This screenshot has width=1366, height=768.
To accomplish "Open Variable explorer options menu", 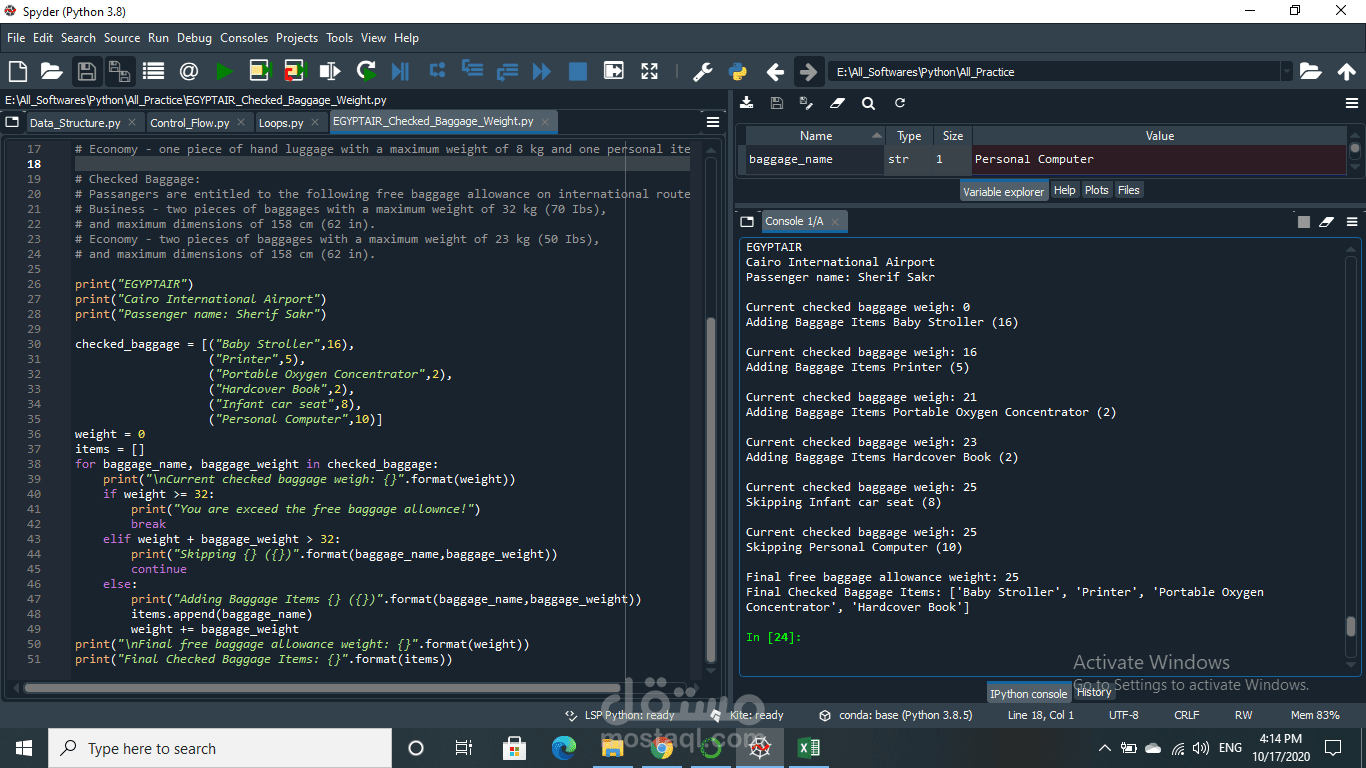I will point(1352,103).
